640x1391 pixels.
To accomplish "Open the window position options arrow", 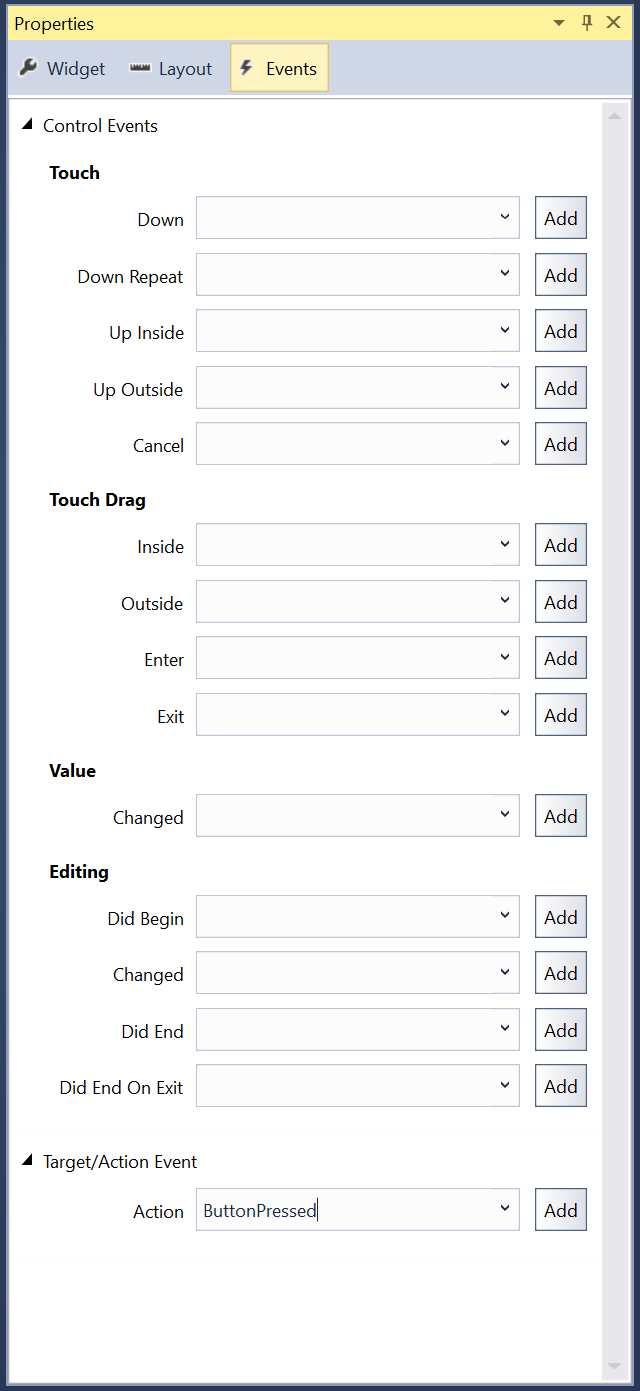I will 559,22.
